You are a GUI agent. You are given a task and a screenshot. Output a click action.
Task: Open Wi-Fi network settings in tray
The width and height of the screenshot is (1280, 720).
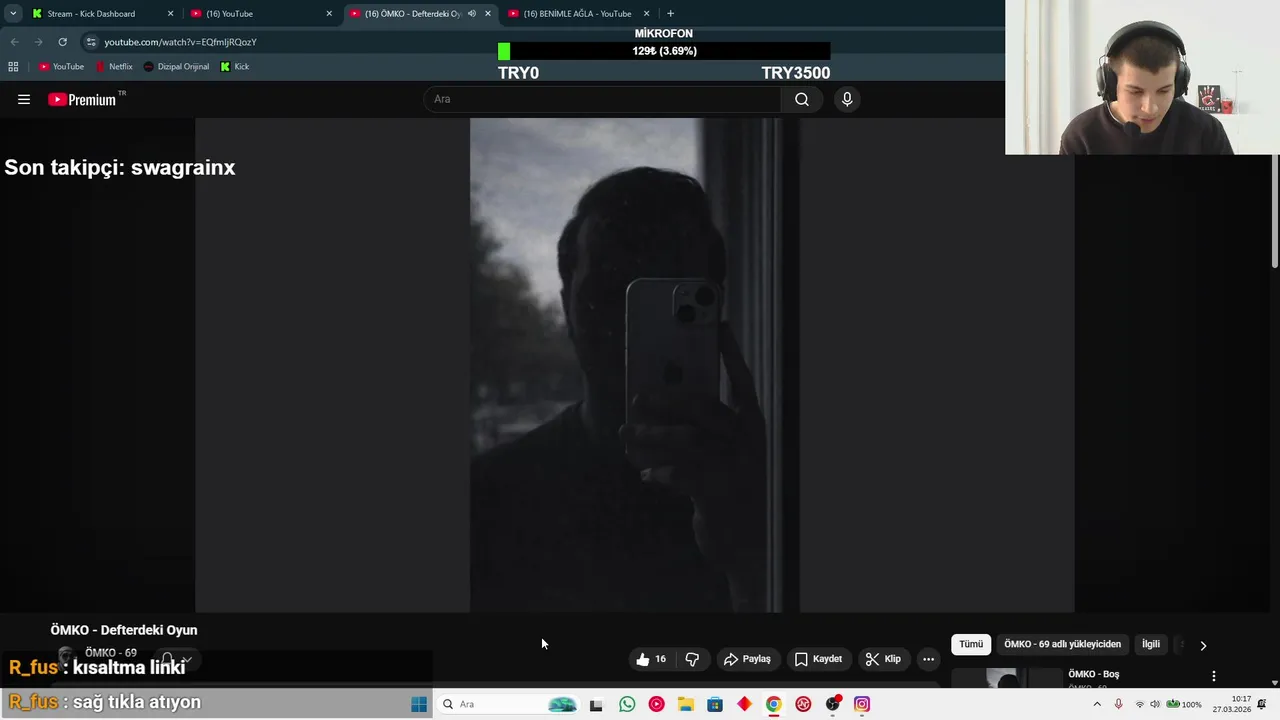pyautogui.click(x=1139, y=704)
